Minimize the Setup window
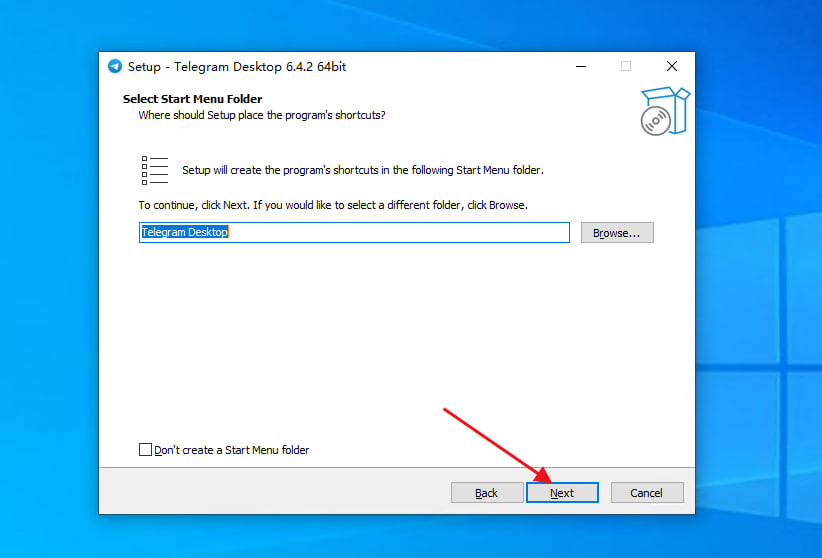 point(580,67)
